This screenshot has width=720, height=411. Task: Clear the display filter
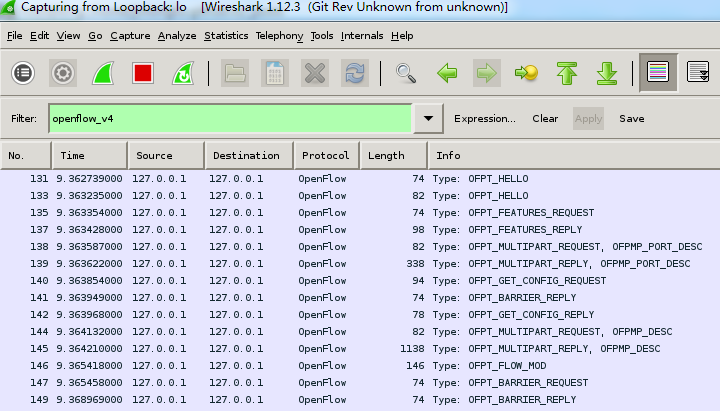click(x=545, y=118)
